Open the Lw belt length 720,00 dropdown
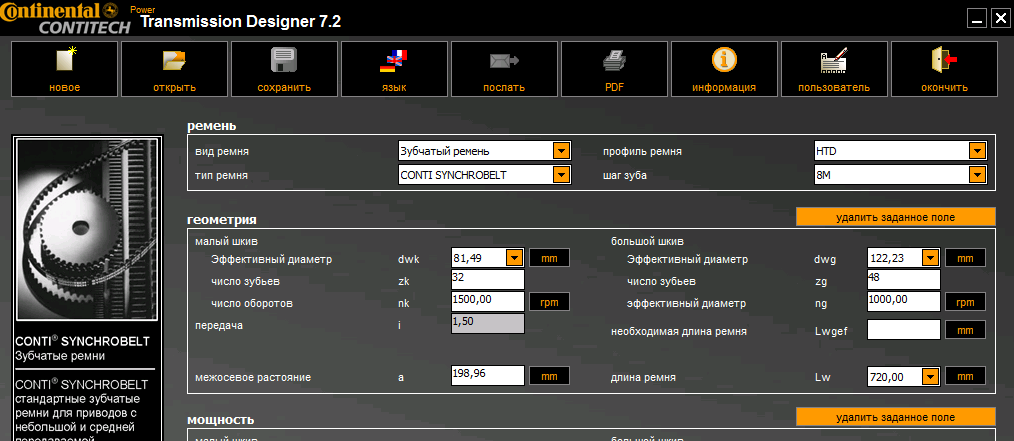Viewport: 1014px width, 441px height. [930, 376]
